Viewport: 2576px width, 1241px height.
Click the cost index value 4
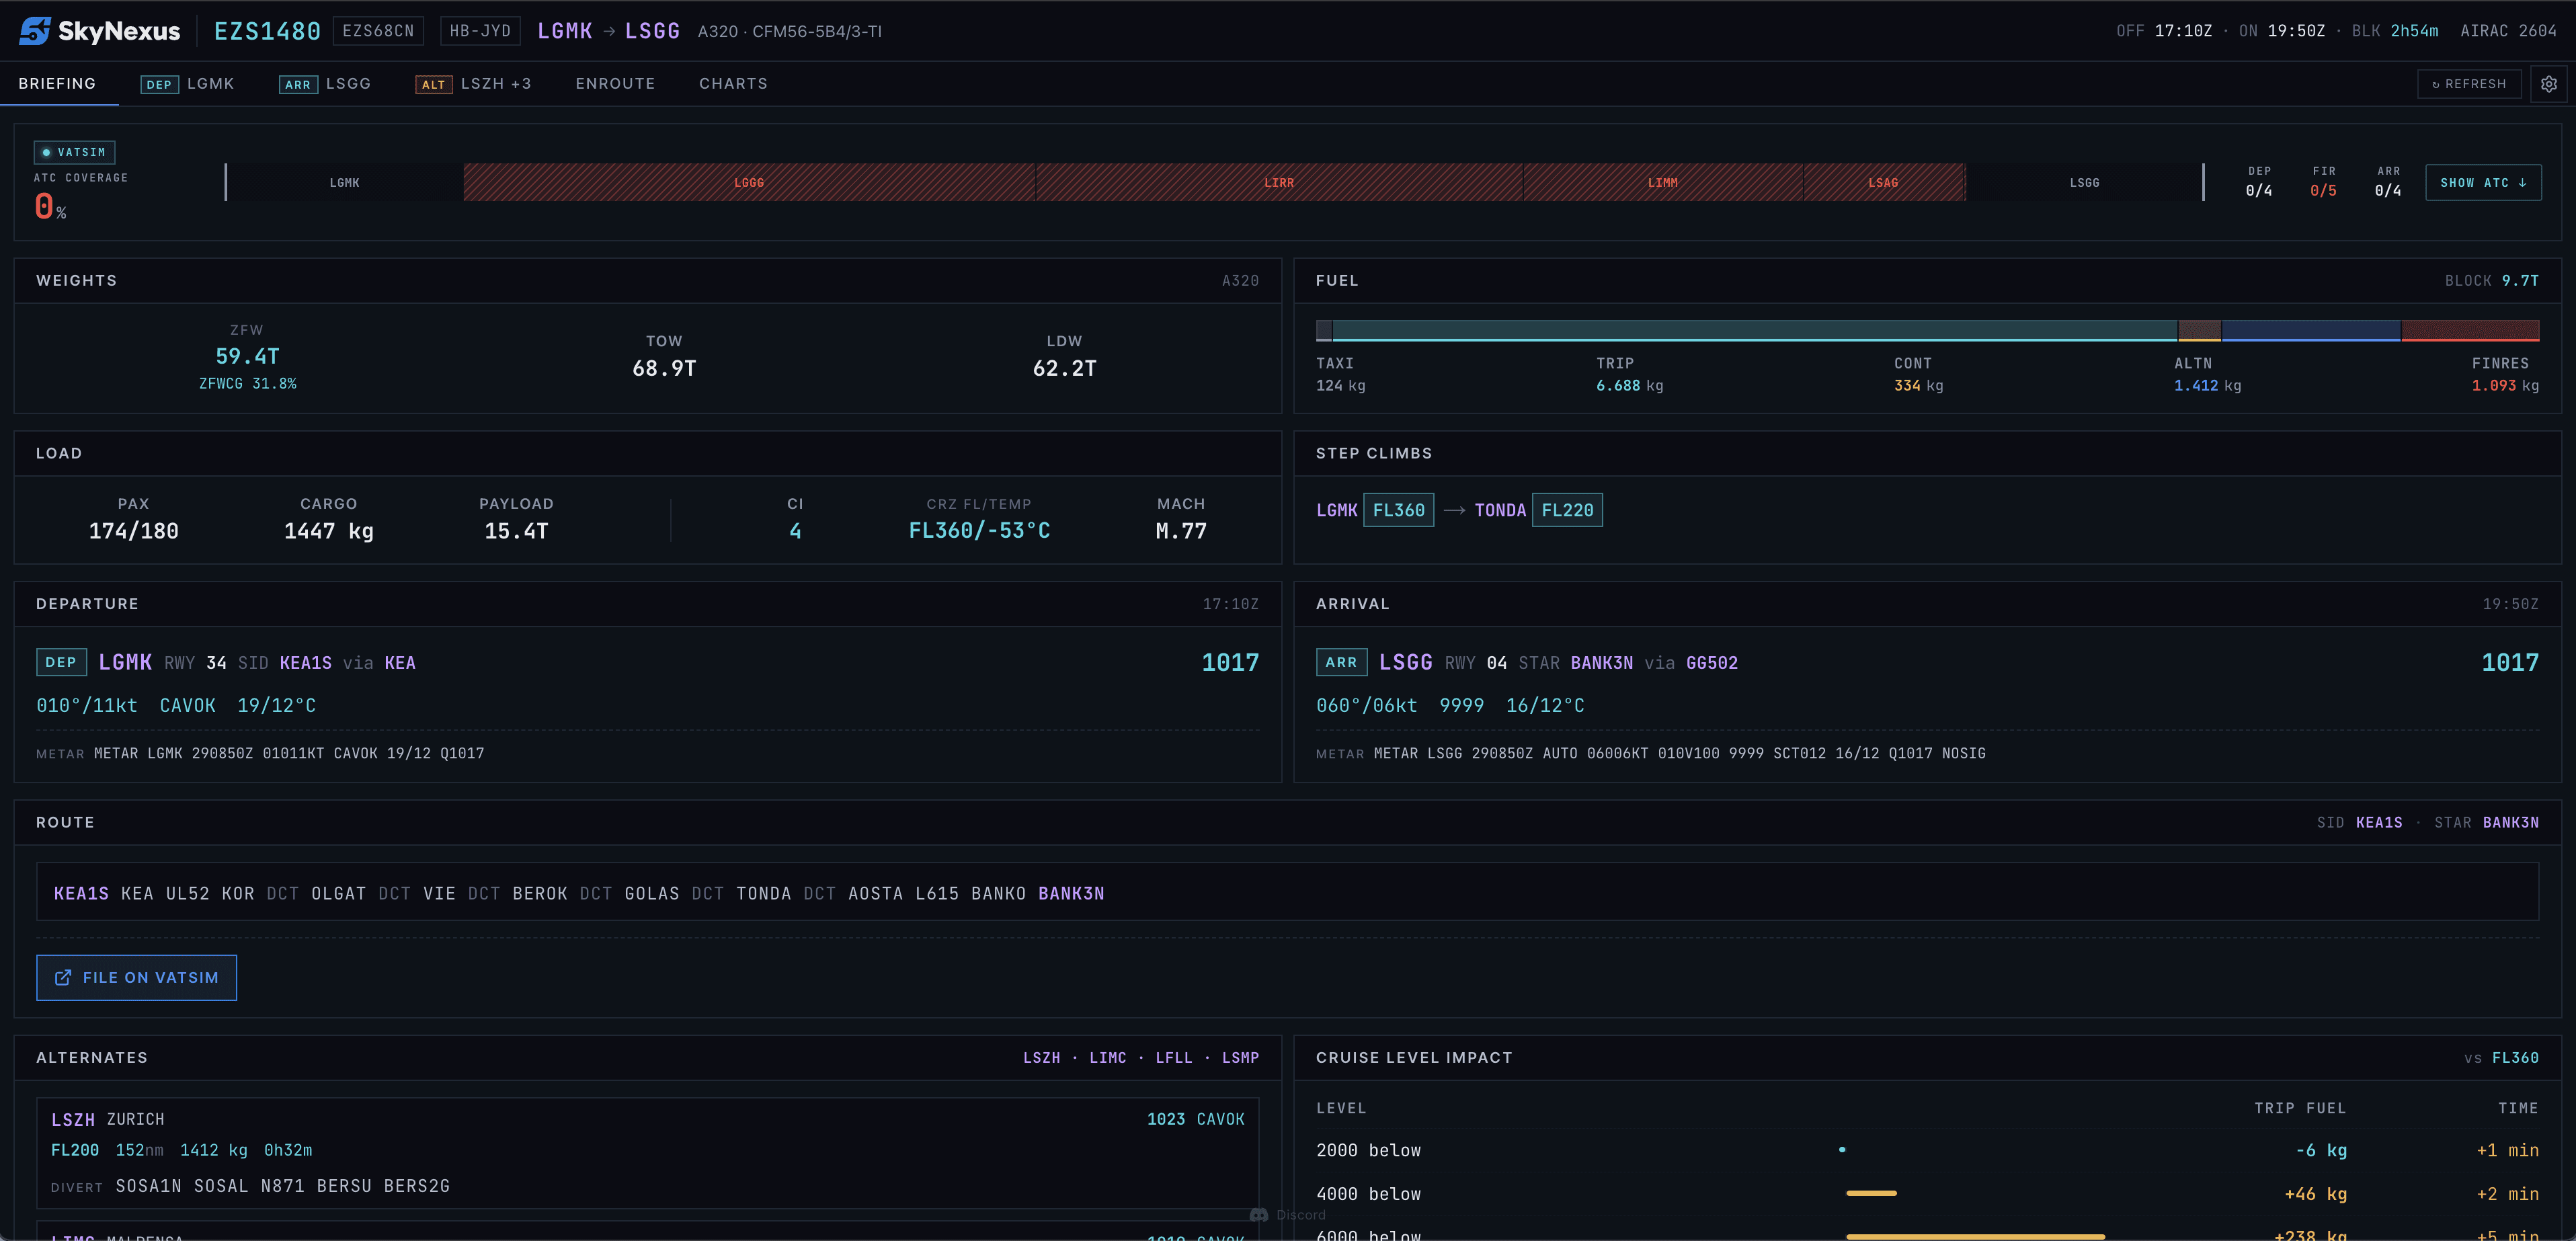(x=795, y=531)
